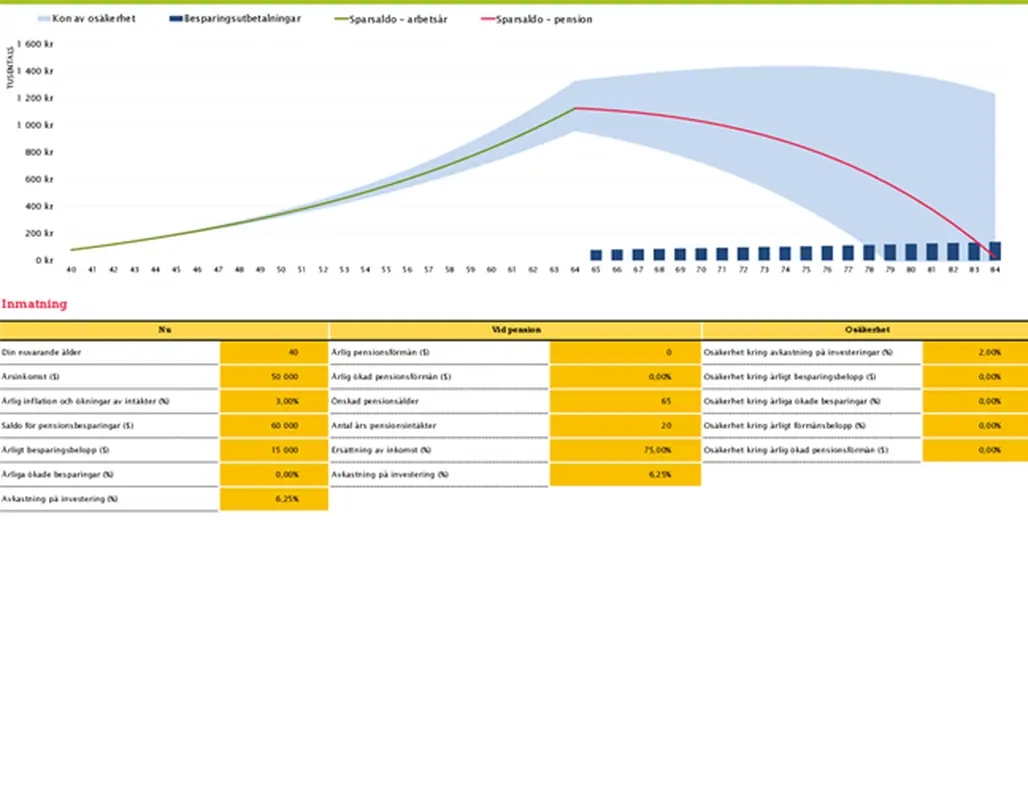The width and height of the screenshot is (1028, 800).
Task: Select the Årligt besparingsbelopp cell 15 000
Action: point(273,450)
